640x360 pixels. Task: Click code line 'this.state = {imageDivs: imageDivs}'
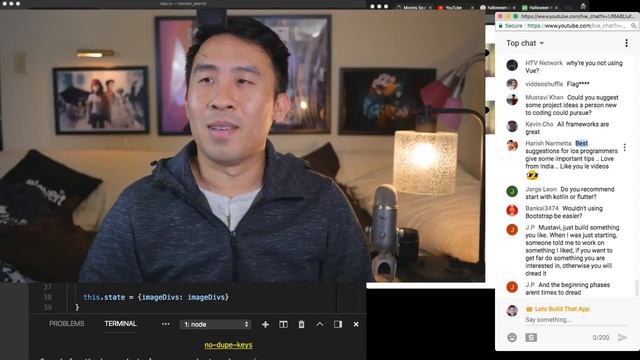tap(156, 298)
